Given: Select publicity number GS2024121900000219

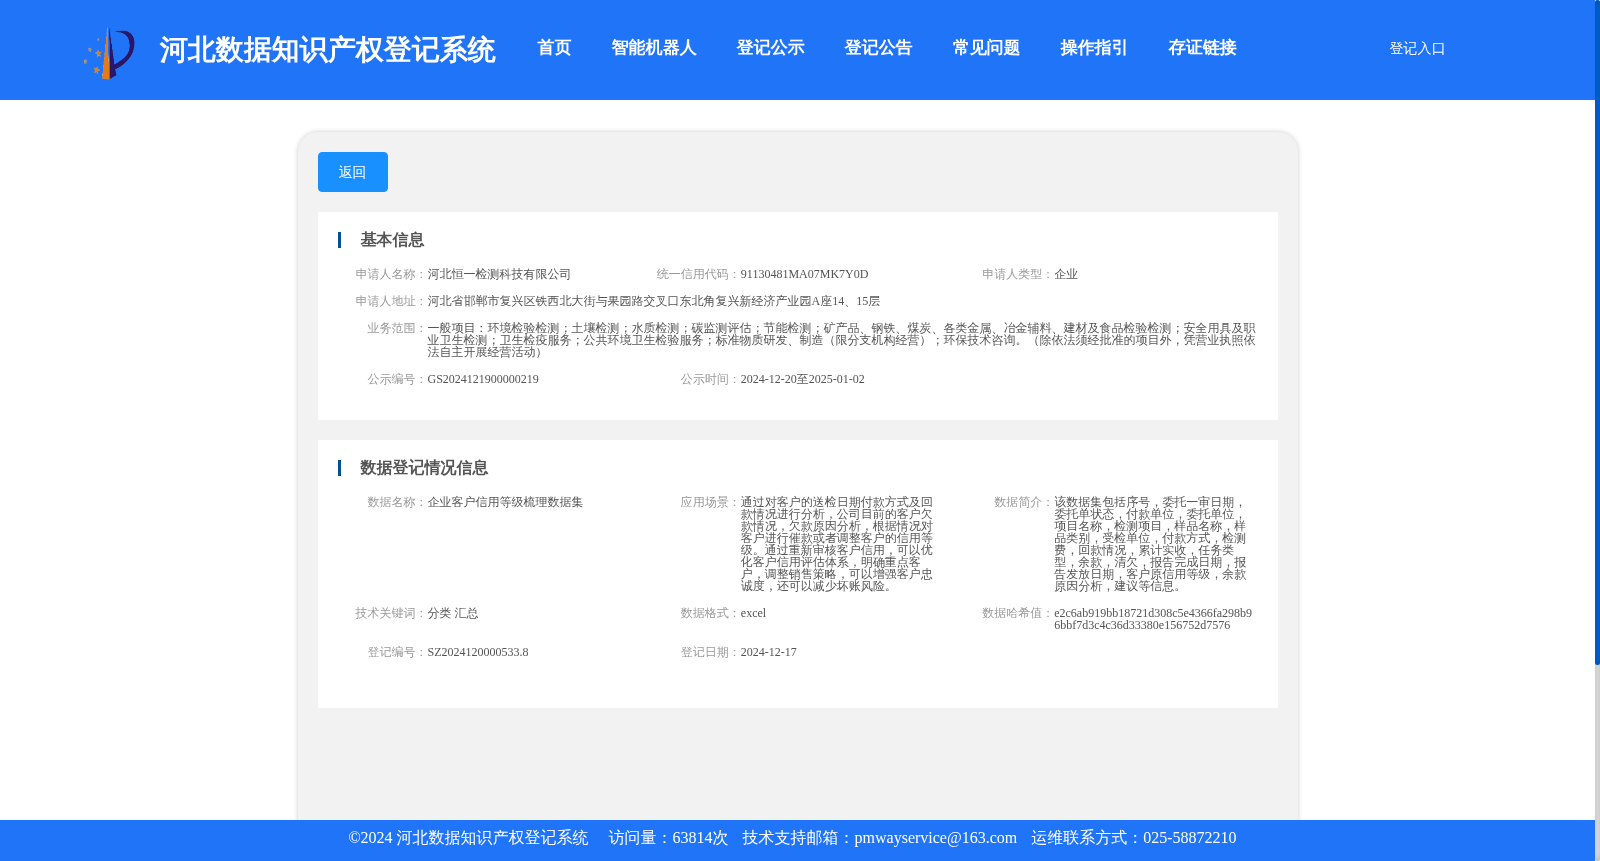Looking at the screenshot, I should (483, 379).
